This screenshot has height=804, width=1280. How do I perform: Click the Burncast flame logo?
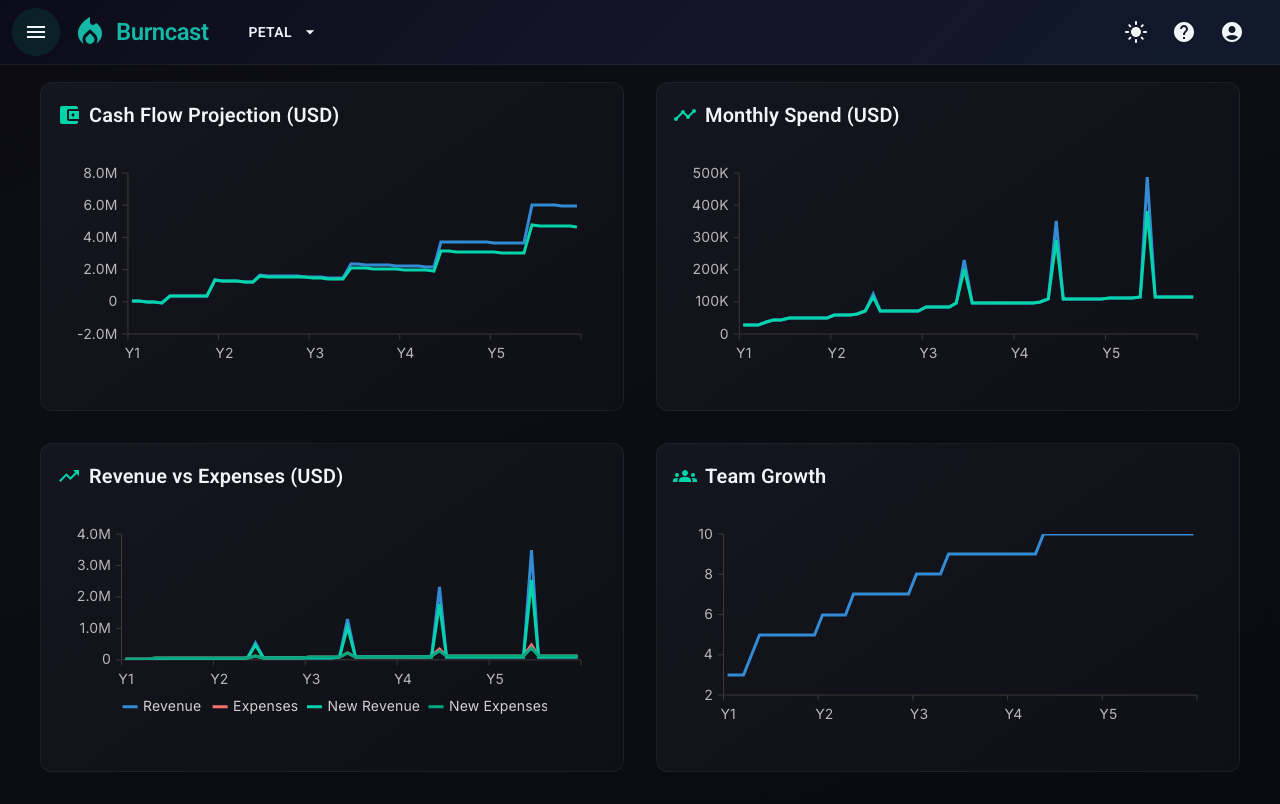coord(90,32)
